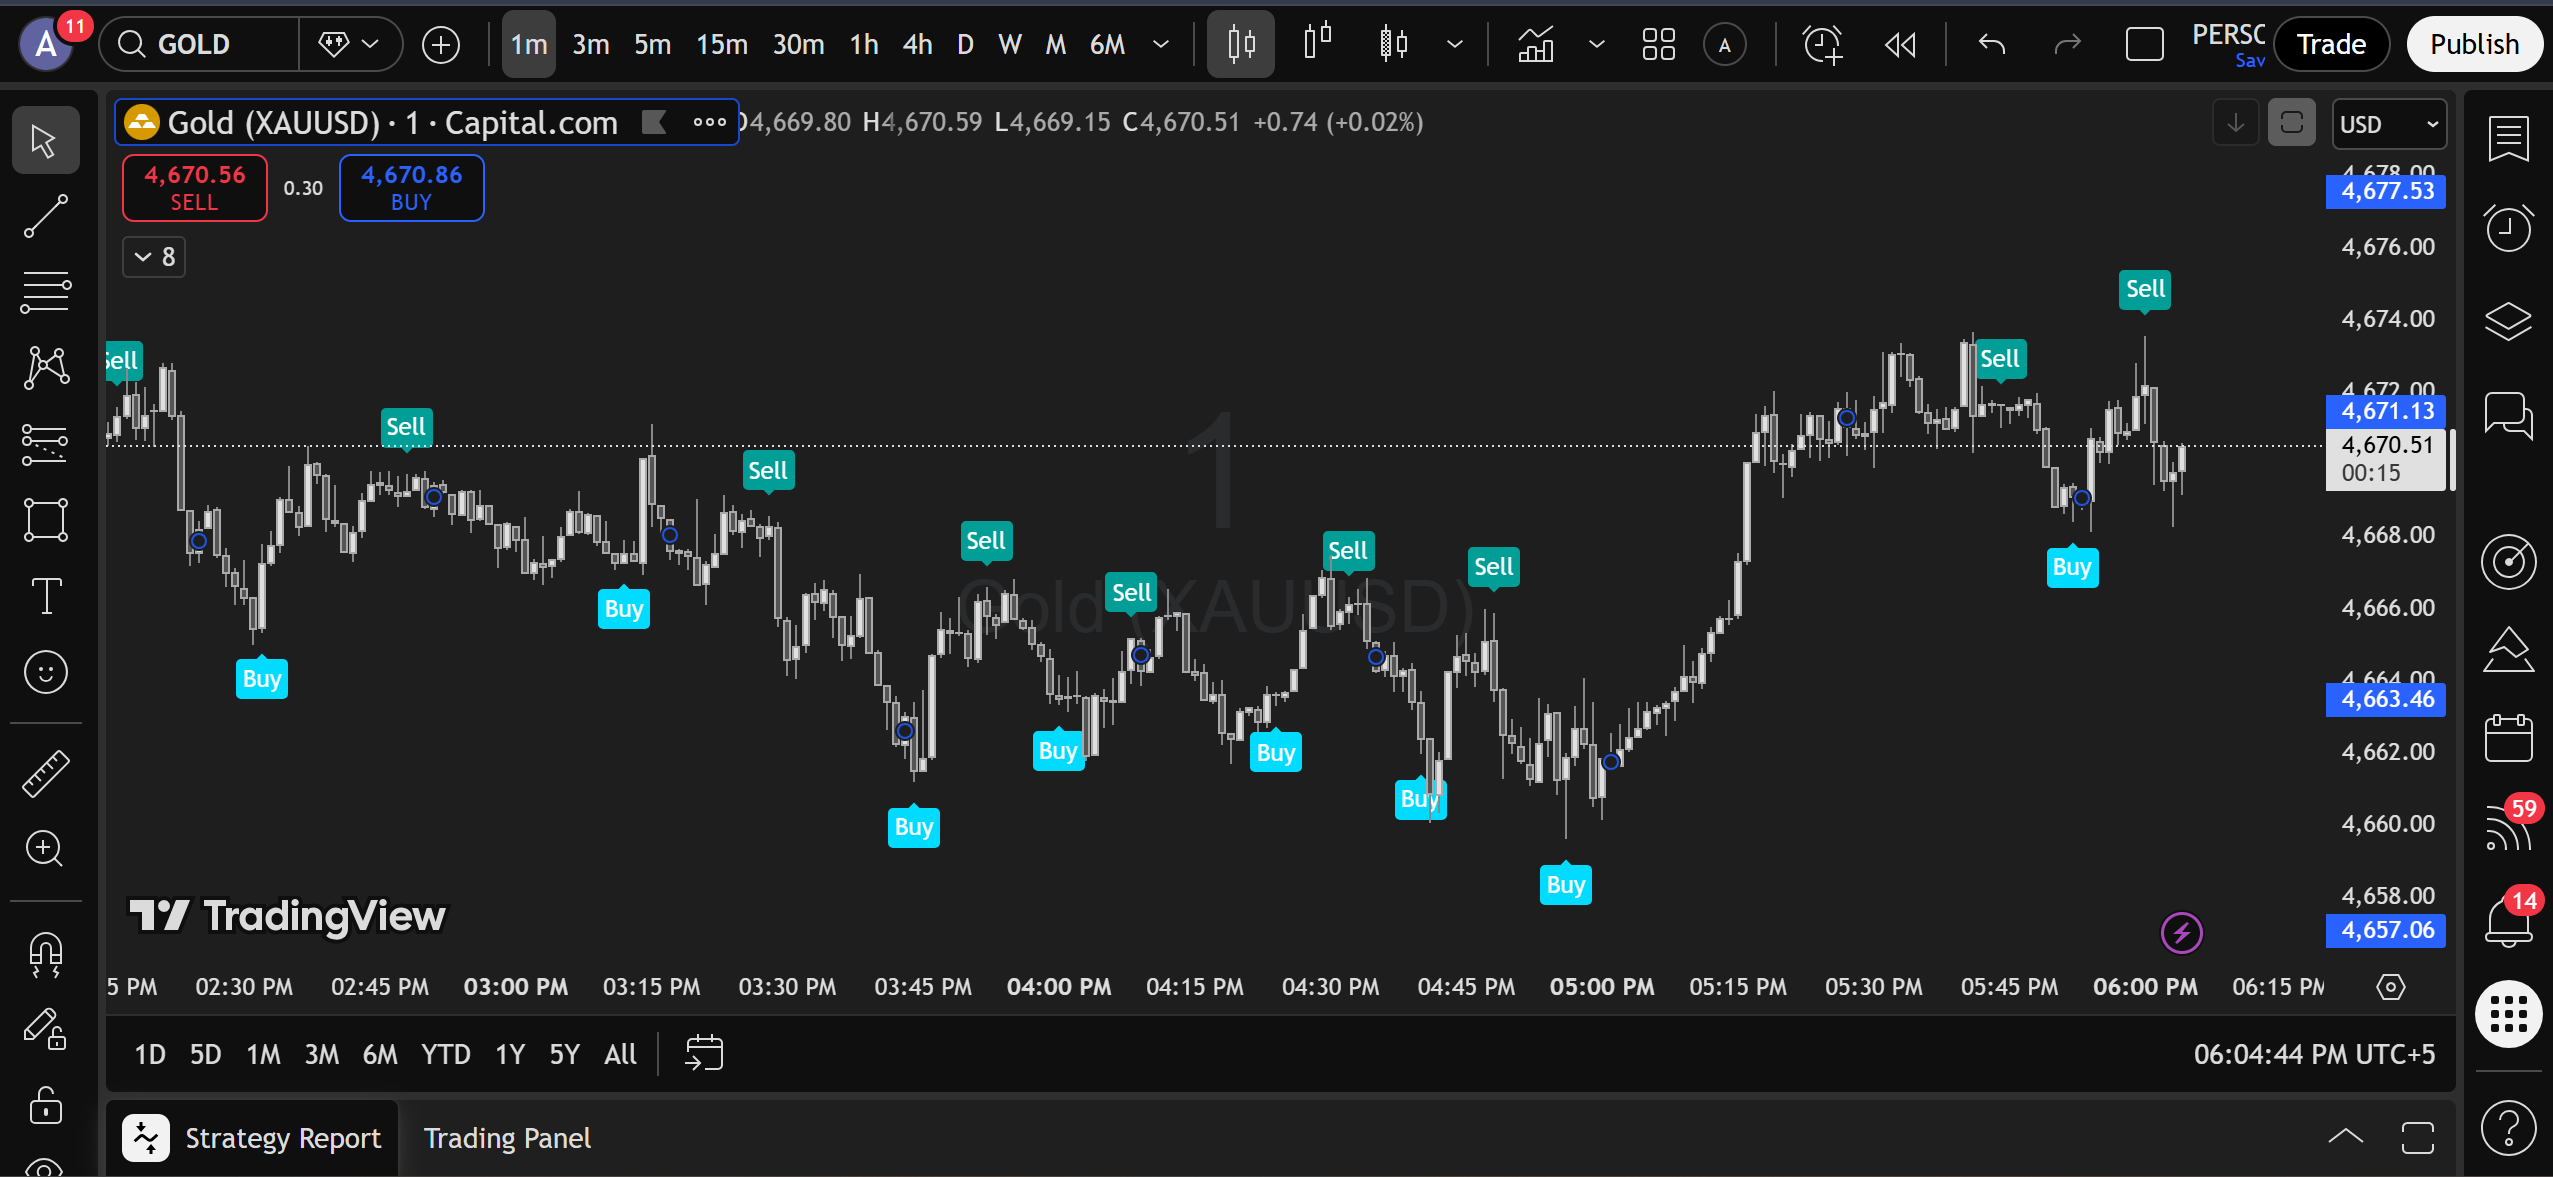Expand the indicators favorites dropdown
The height and width of the screenshot is (1177, 2553).
[x=1597, y=44]
